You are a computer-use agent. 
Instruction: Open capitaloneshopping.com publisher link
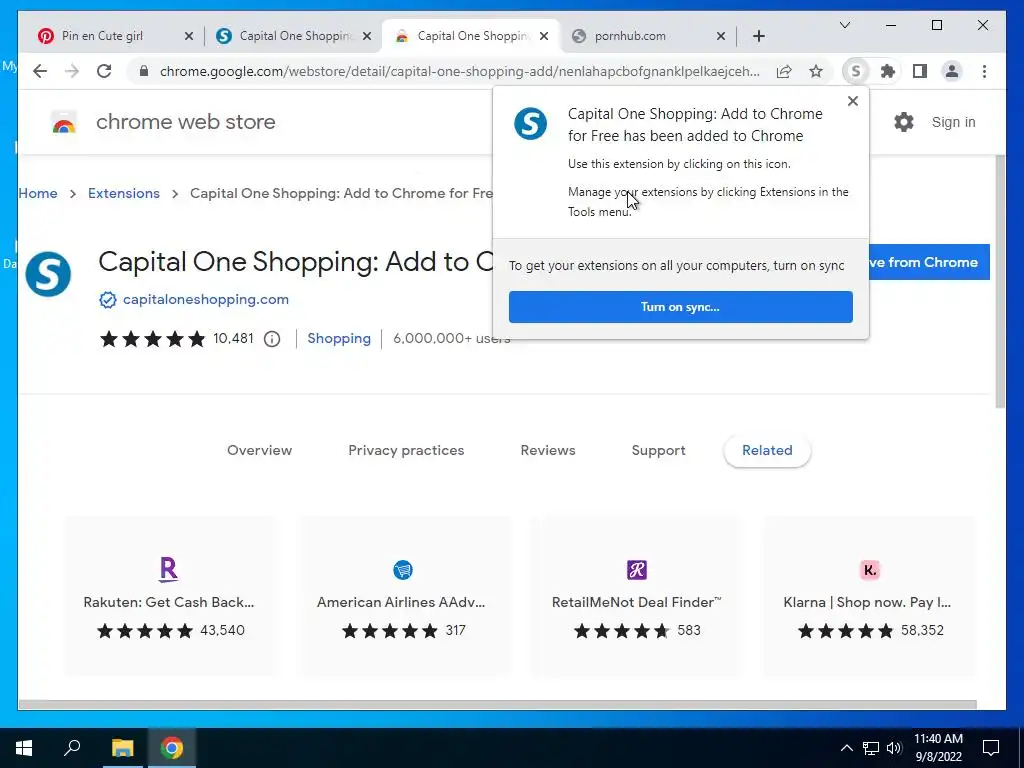[206, 299]
